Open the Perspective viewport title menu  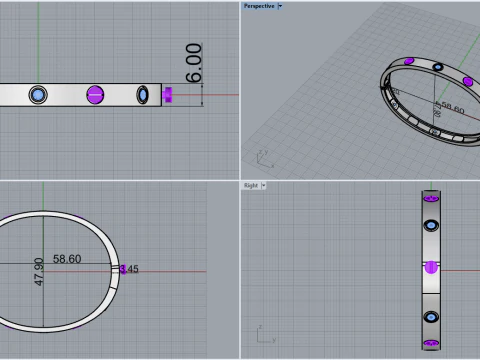pos(259,6)
